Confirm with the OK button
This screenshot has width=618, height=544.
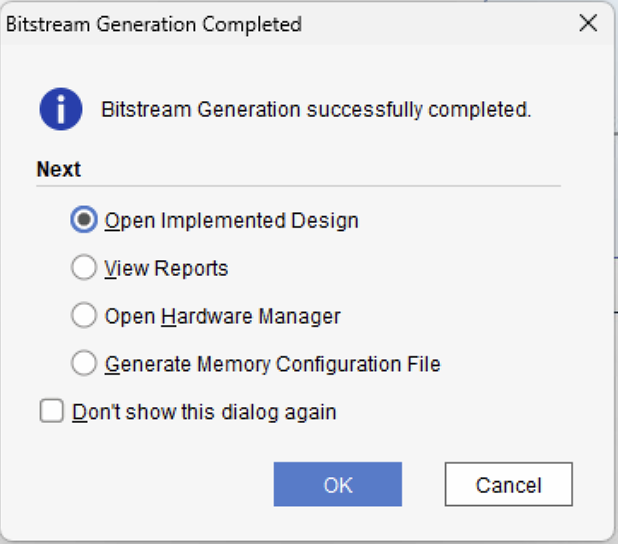[x=337, y=485]
